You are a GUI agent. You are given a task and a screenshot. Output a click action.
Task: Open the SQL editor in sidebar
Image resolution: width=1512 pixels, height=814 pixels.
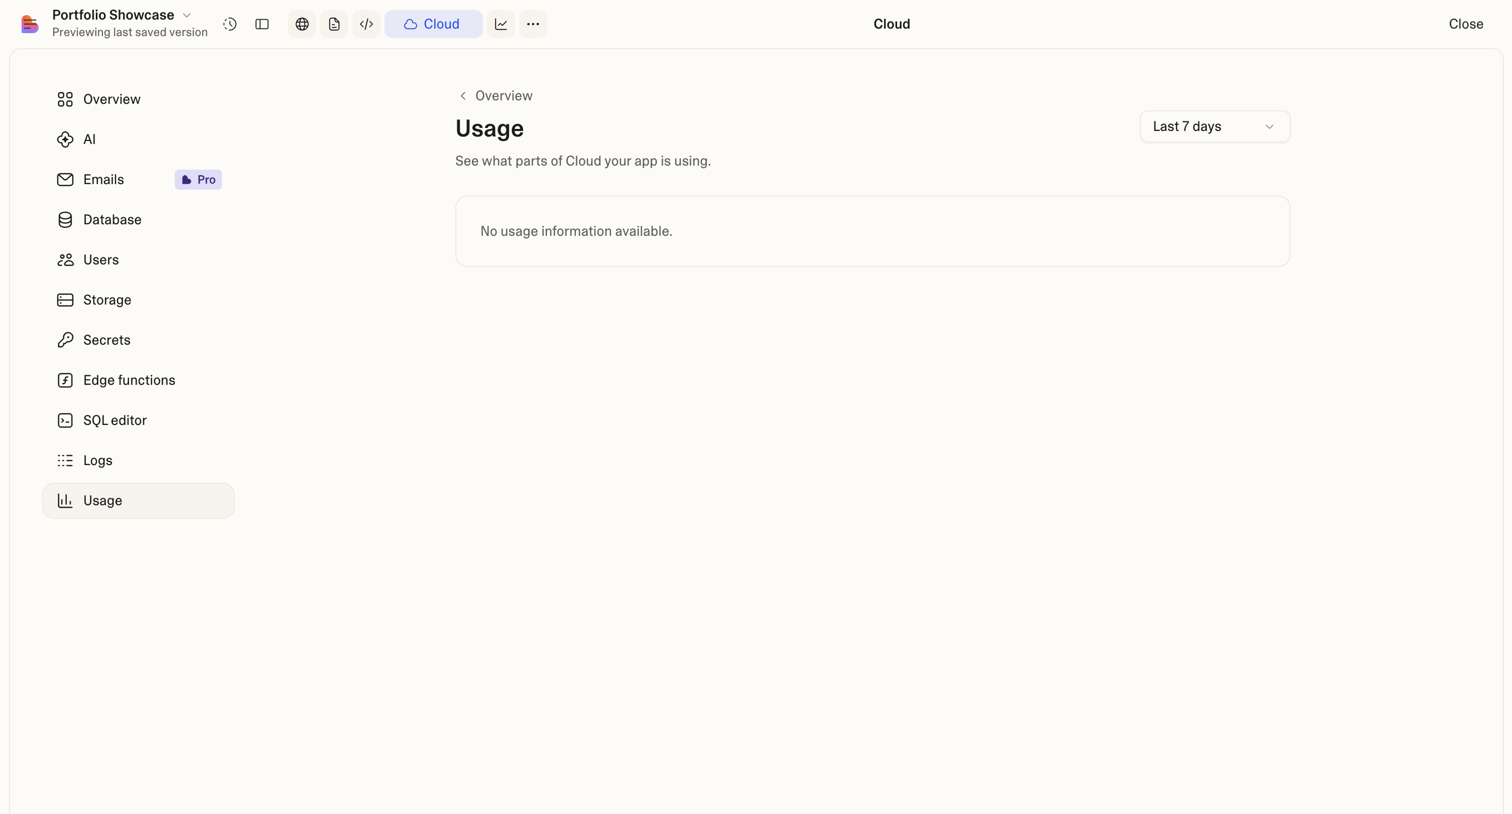138,420
